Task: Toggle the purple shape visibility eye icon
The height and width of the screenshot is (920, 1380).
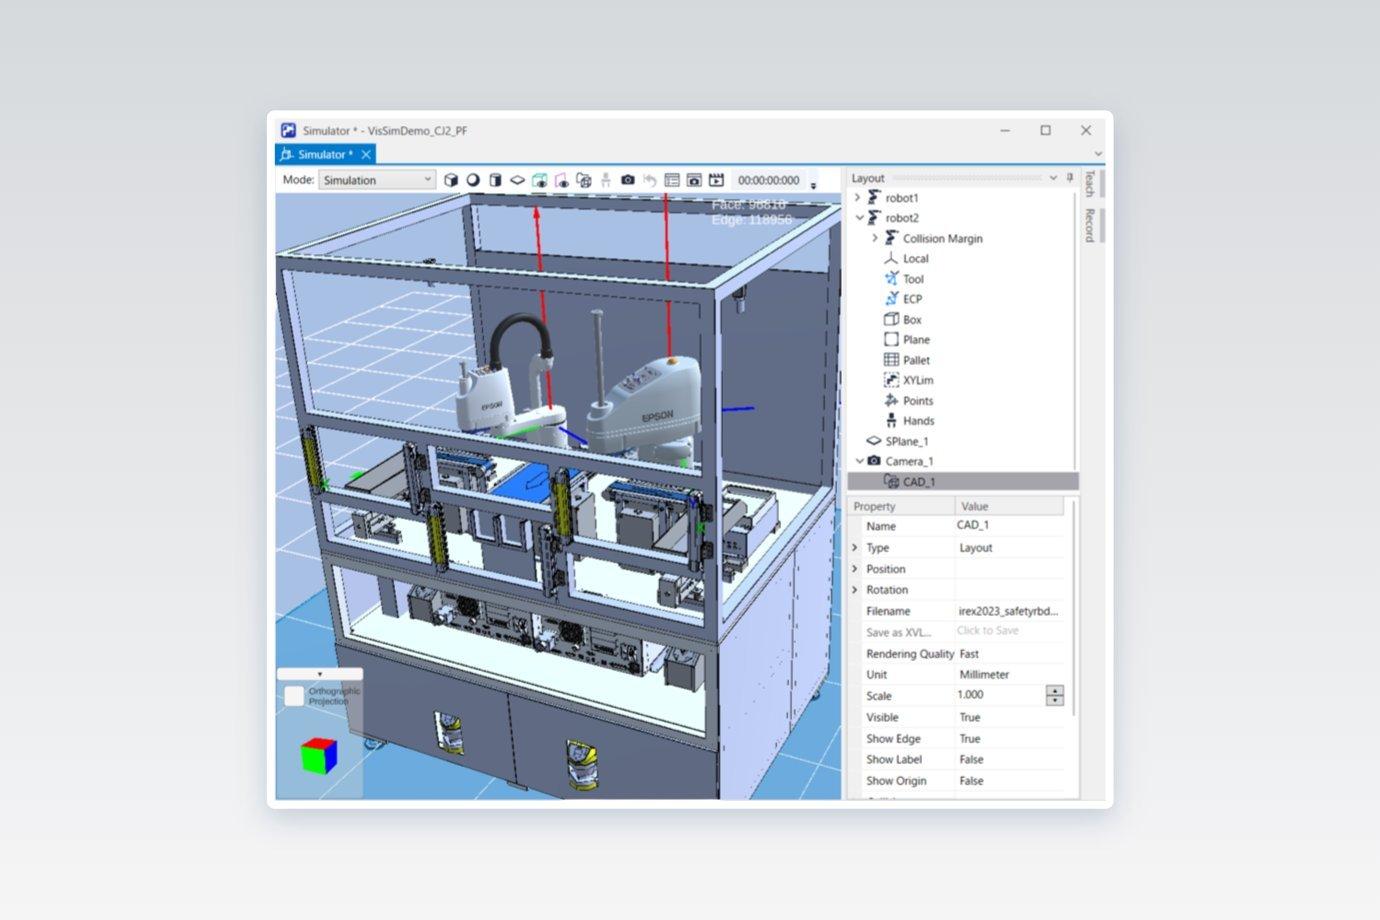Action: tap(561, 180)
